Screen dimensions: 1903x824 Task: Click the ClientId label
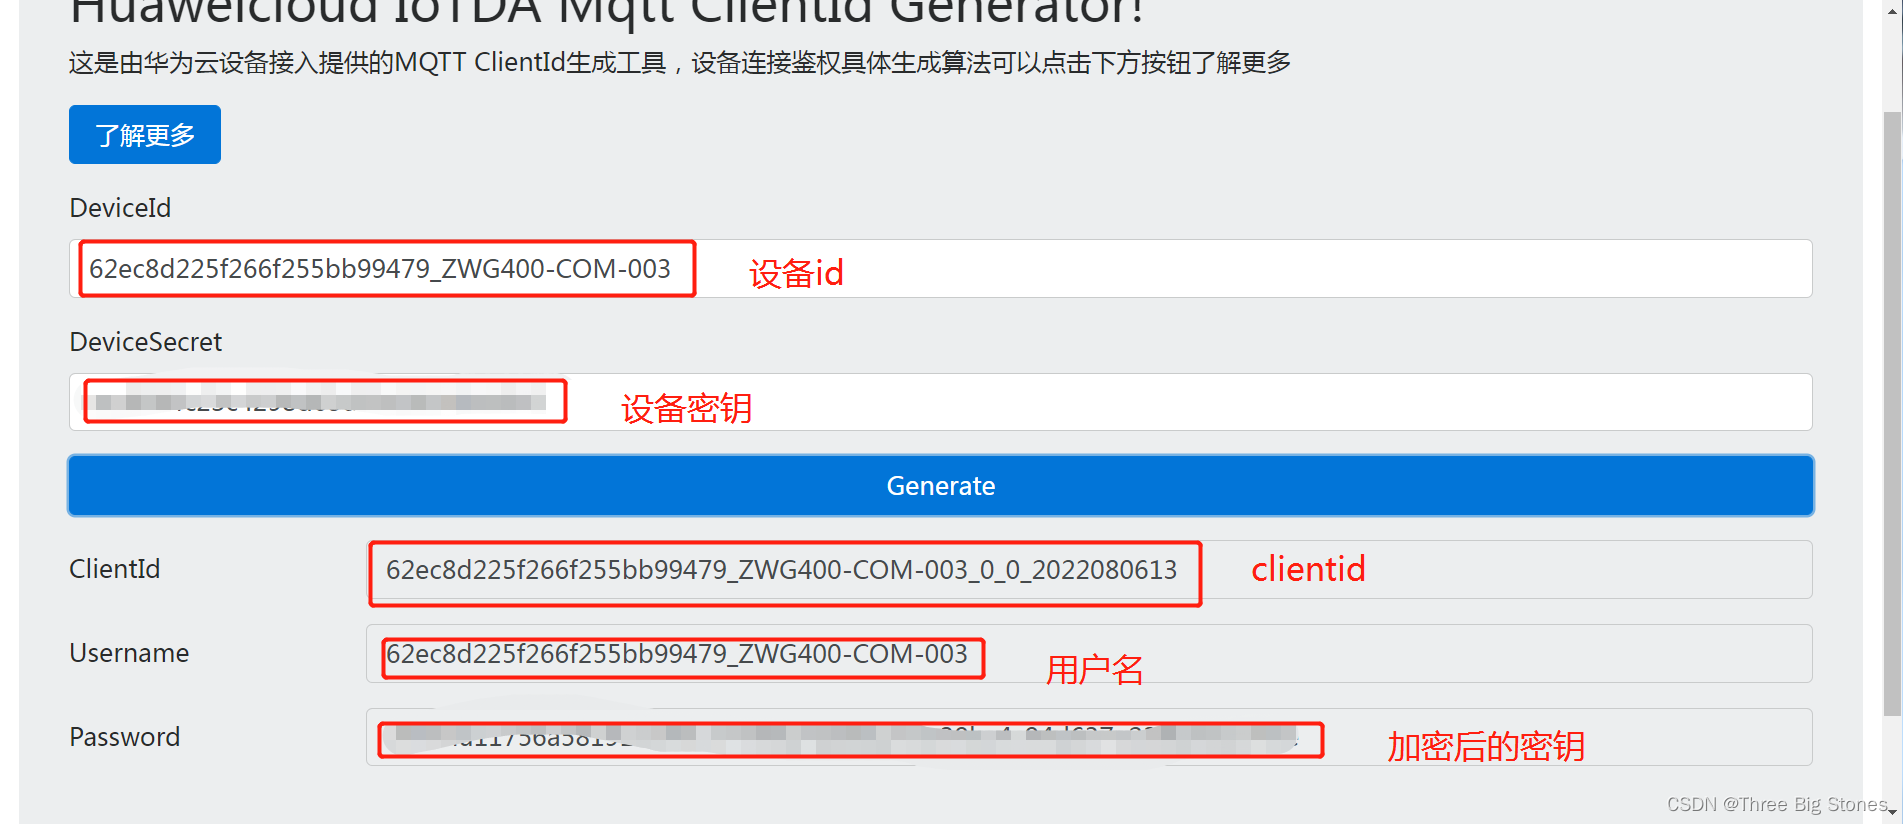click(x=114, y=569)
